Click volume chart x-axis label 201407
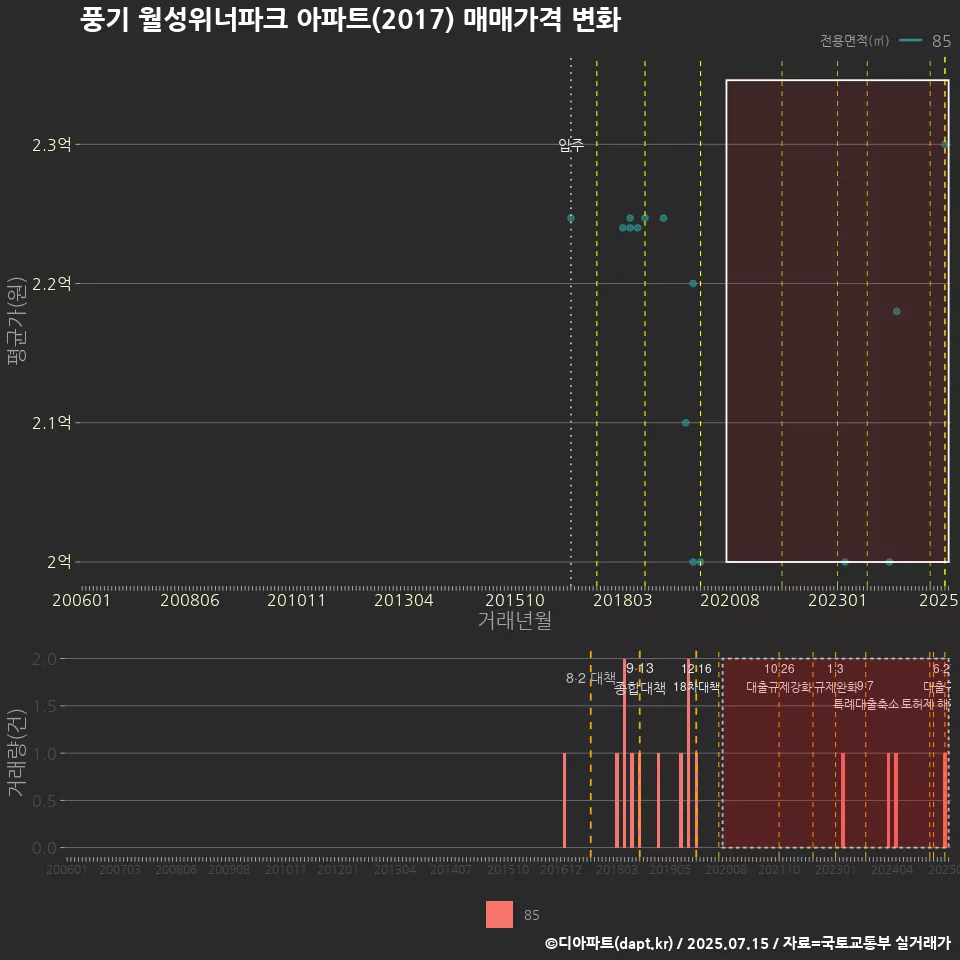 pos(451,869)
